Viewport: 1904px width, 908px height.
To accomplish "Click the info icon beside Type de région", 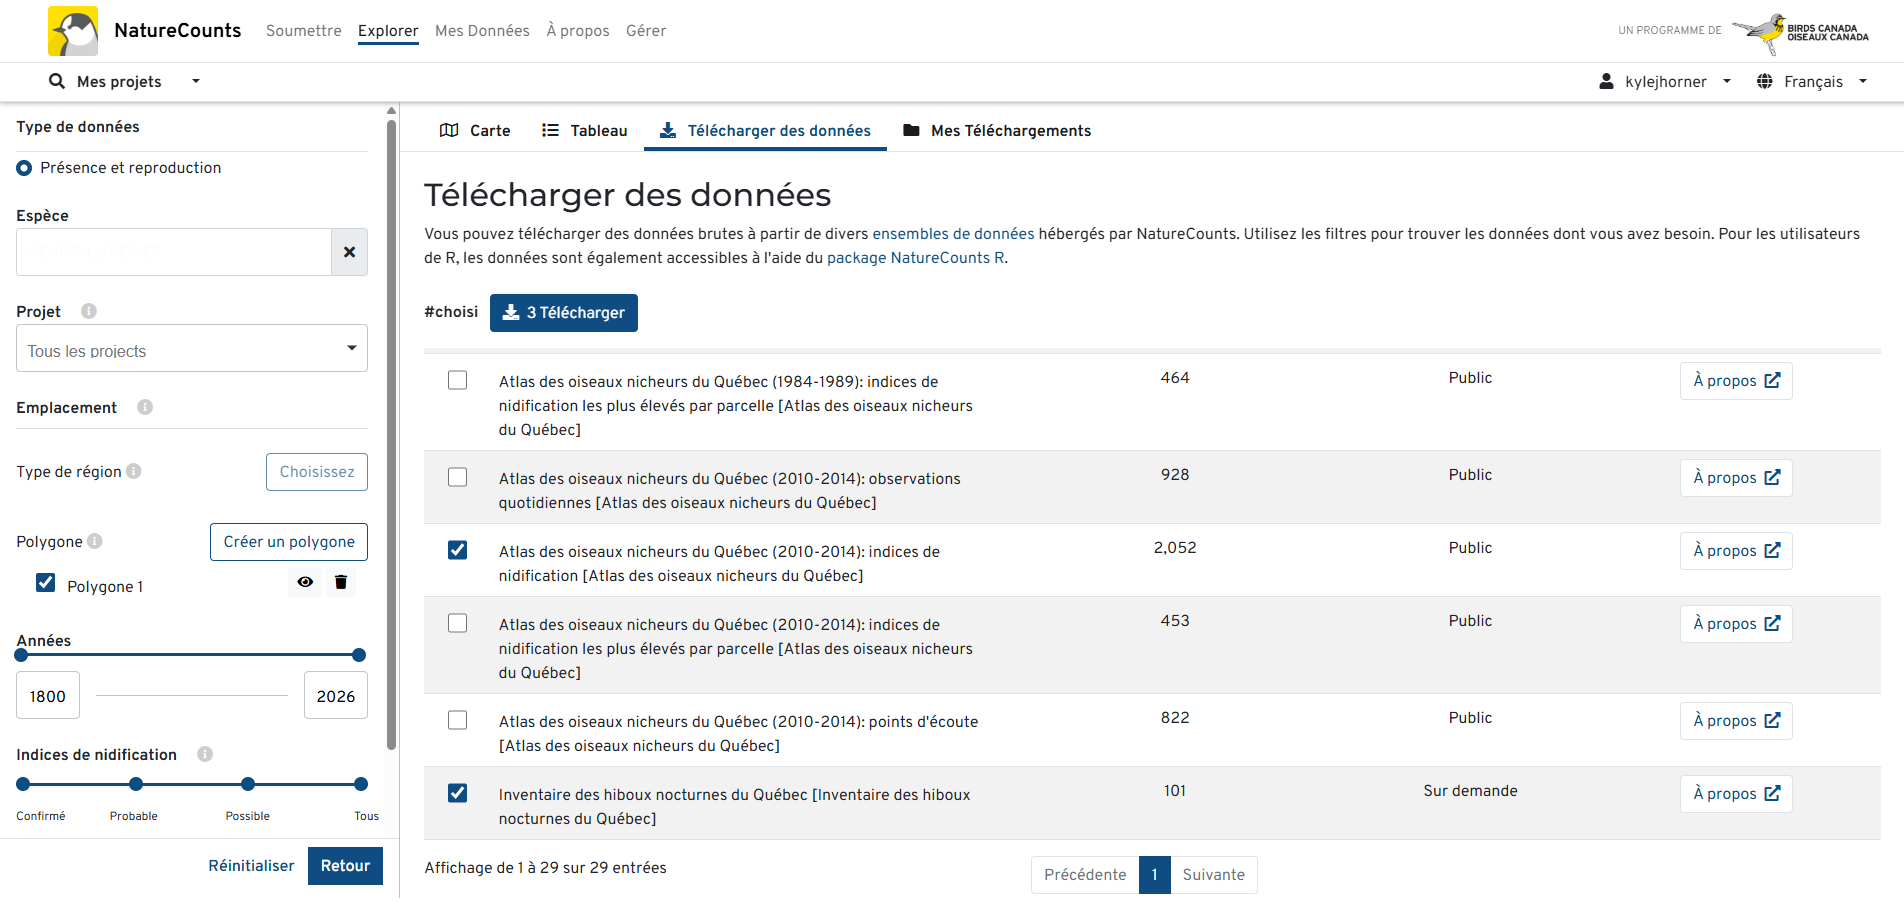I will (x=134, y=471).
